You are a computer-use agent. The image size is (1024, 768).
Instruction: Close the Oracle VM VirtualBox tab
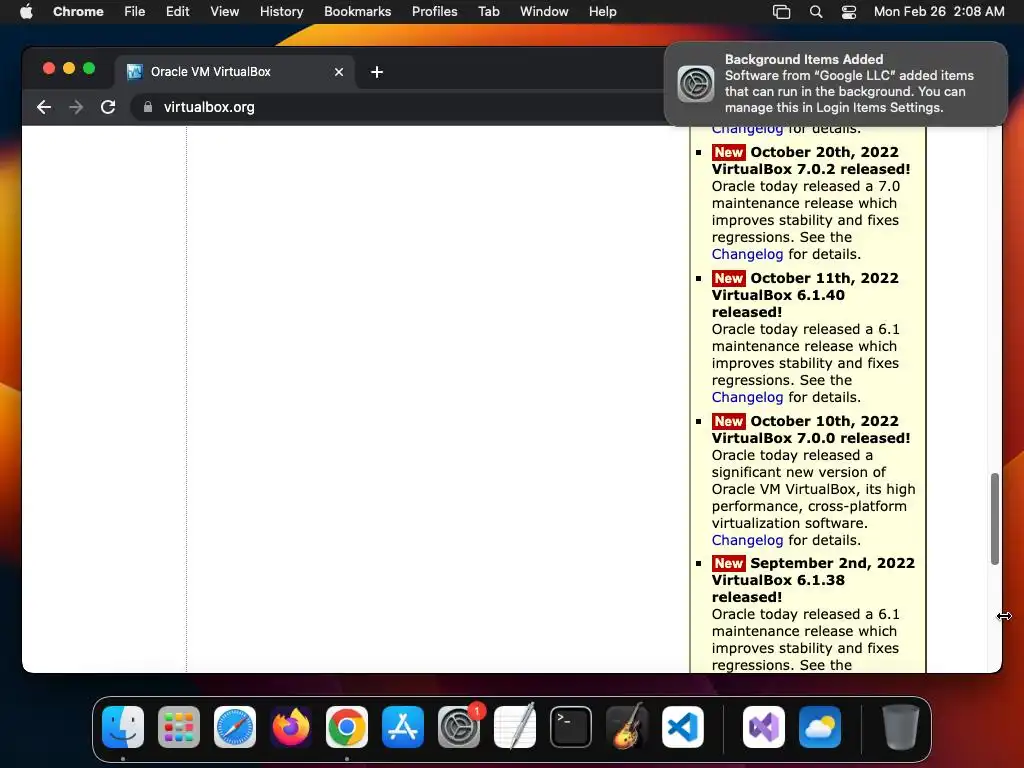pos(339,72)
